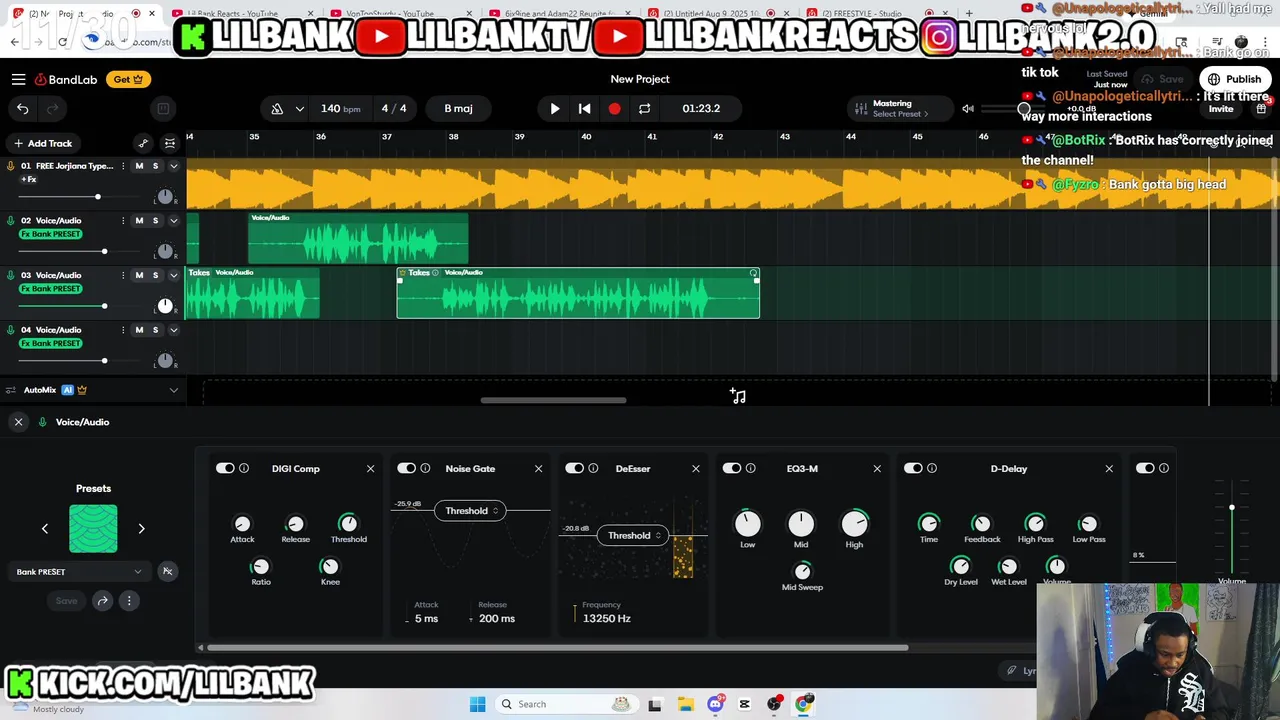Expand the AutoMix panel chevron

(x=173, y=390)
